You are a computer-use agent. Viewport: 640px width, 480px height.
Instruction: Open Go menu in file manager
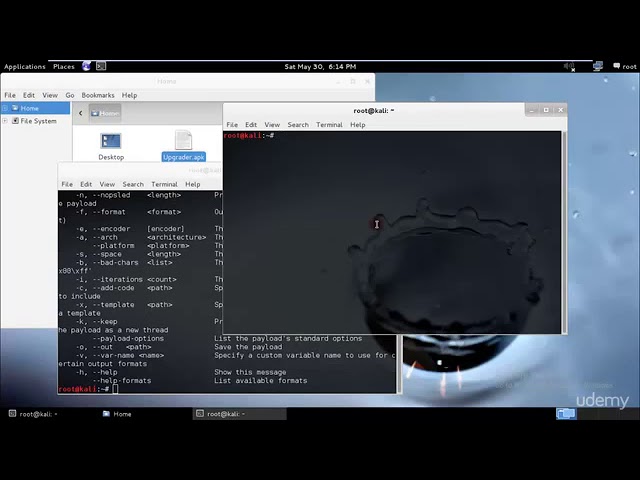(x=70, y=95)
